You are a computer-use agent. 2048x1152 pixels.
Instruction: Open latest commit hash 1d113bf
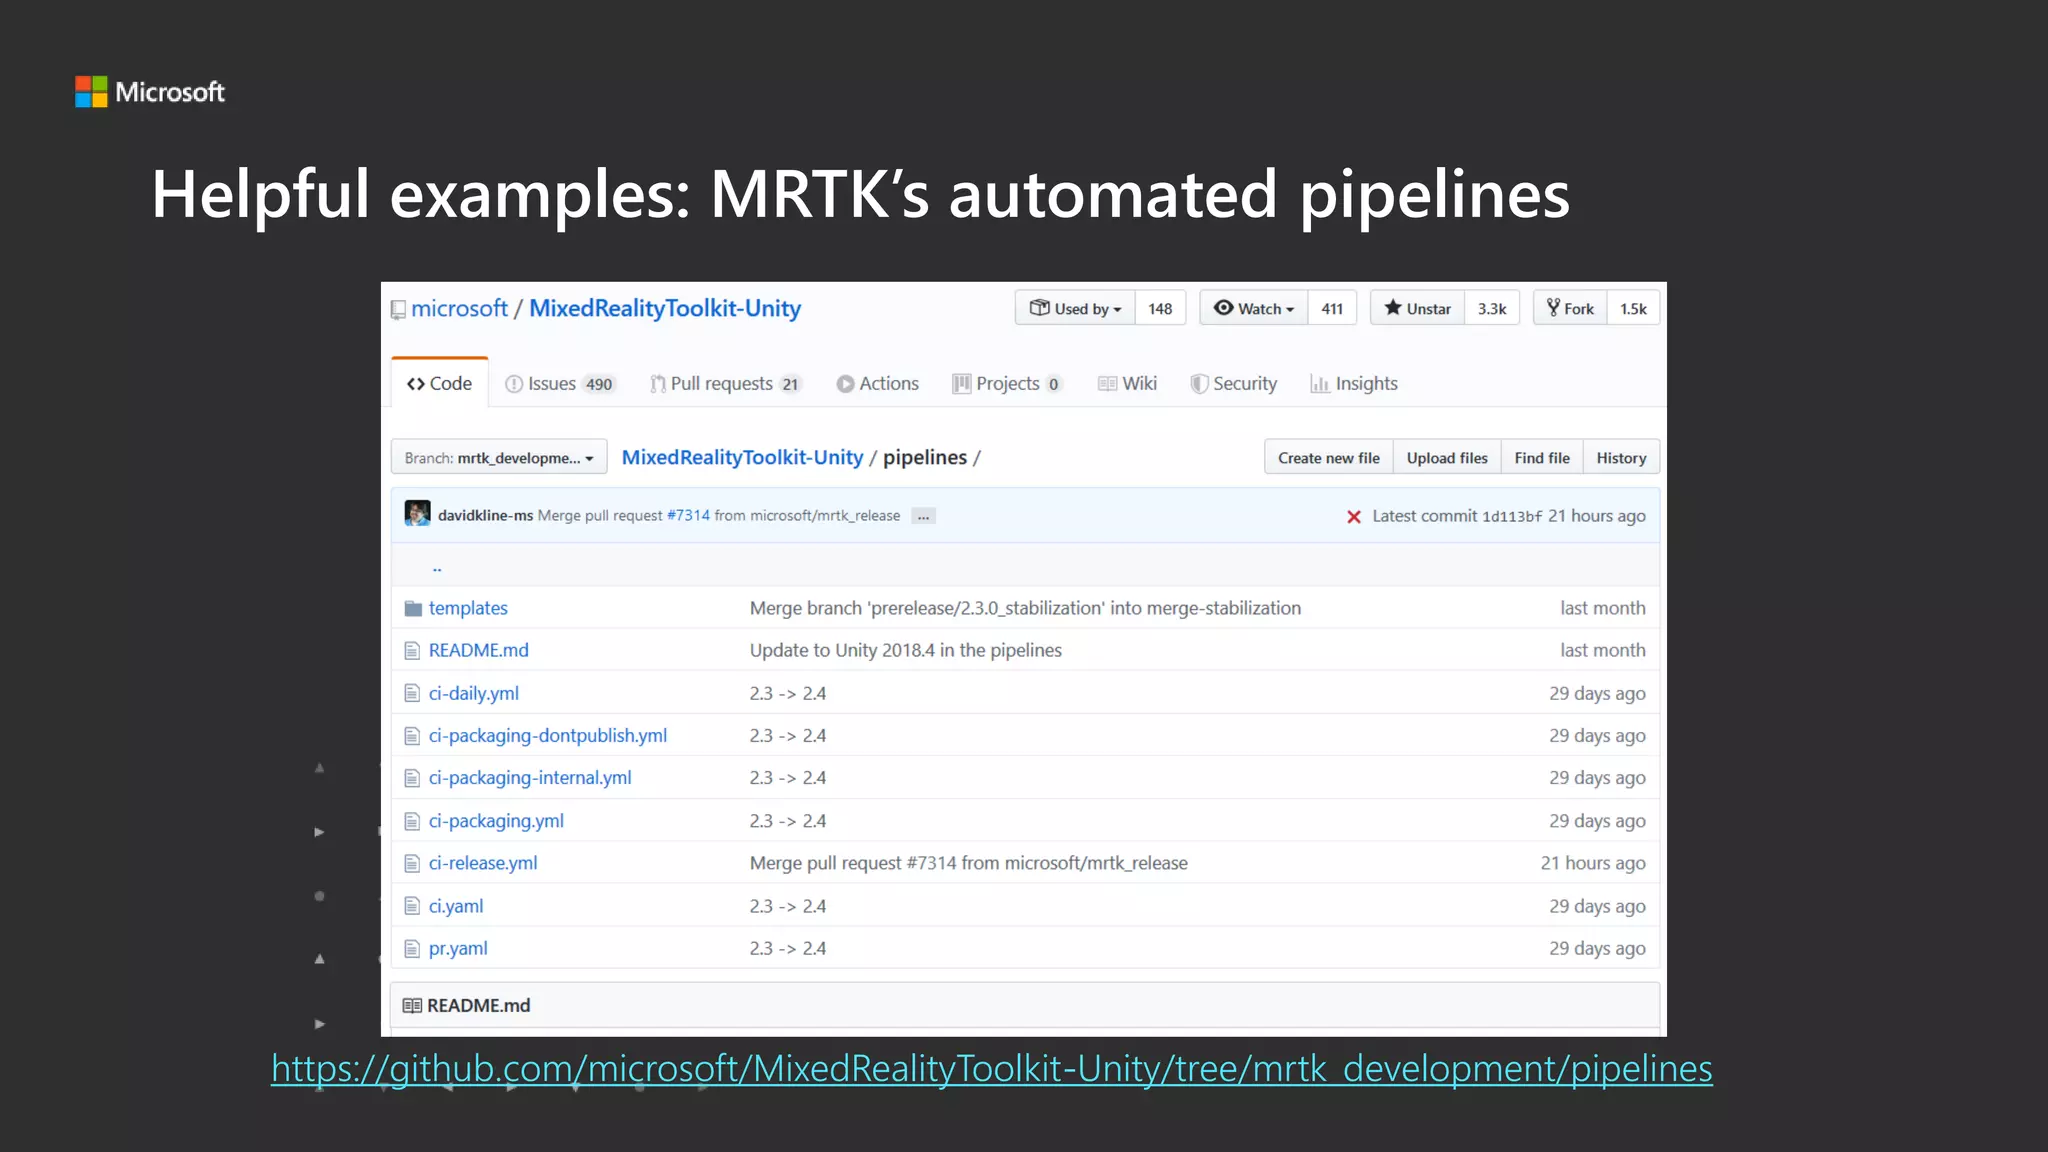pyautogui.click(x=1512, y=517)
